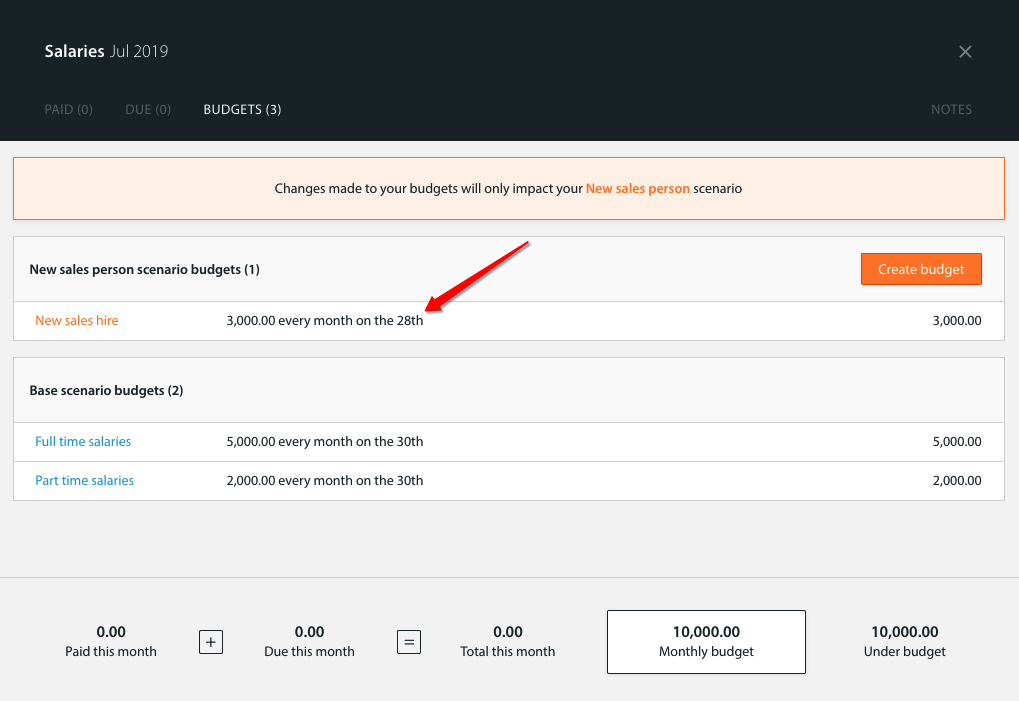Switch to the DUE (0) tab
The image size is (1019, 701).
click(x=147, y=109)
